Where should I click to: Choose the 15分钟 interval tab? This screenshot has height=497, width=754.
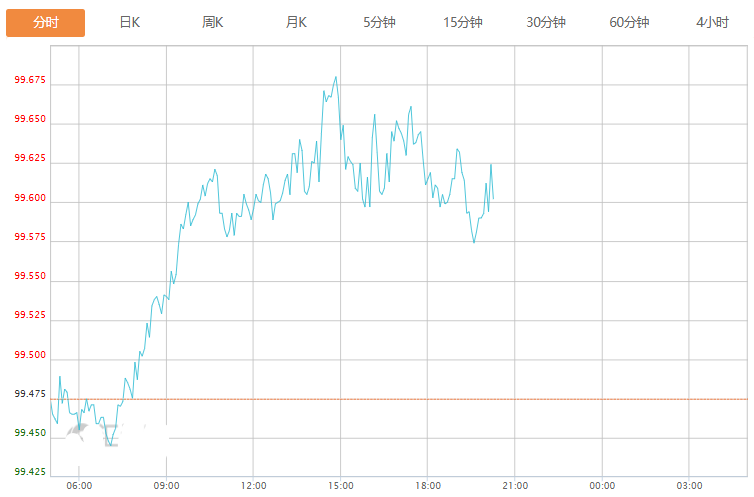coord(463,23)
